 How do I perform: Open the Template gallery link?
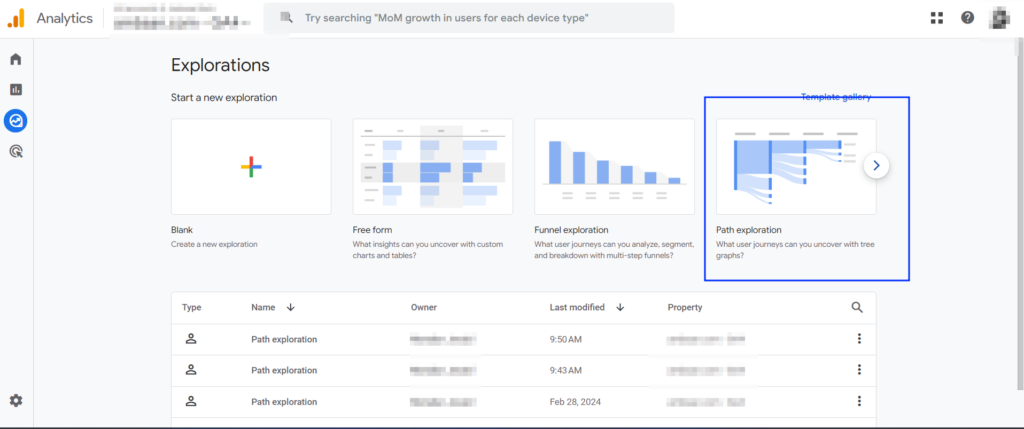[836, 97]
